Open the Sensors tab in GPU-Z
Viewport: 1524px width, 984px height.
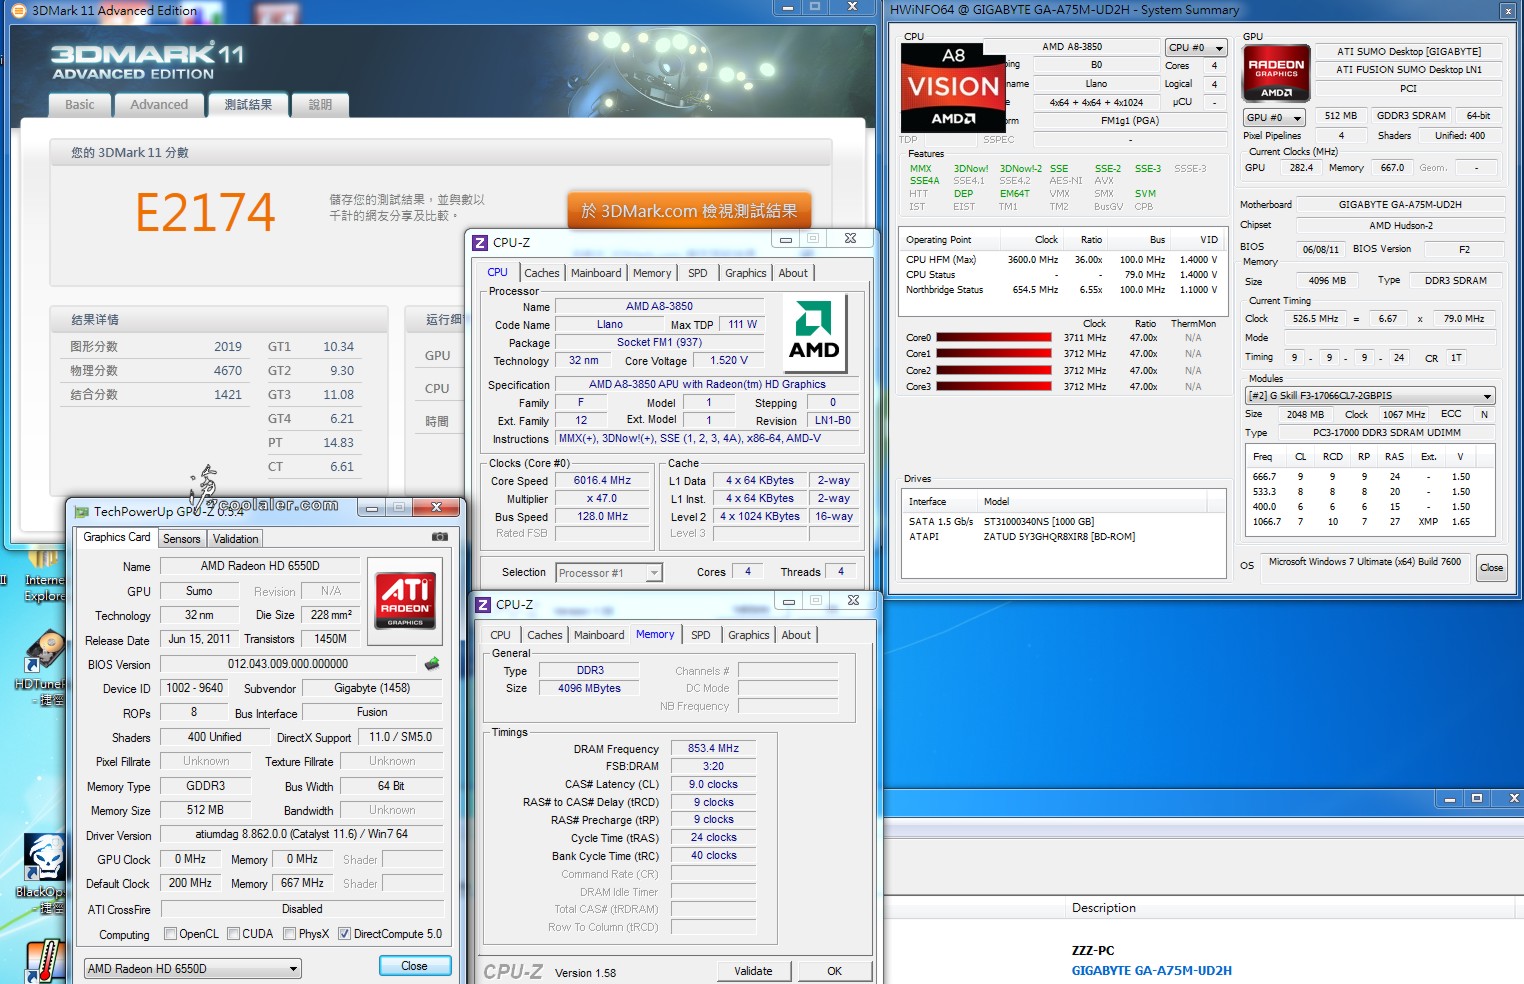tap(182, 539)
